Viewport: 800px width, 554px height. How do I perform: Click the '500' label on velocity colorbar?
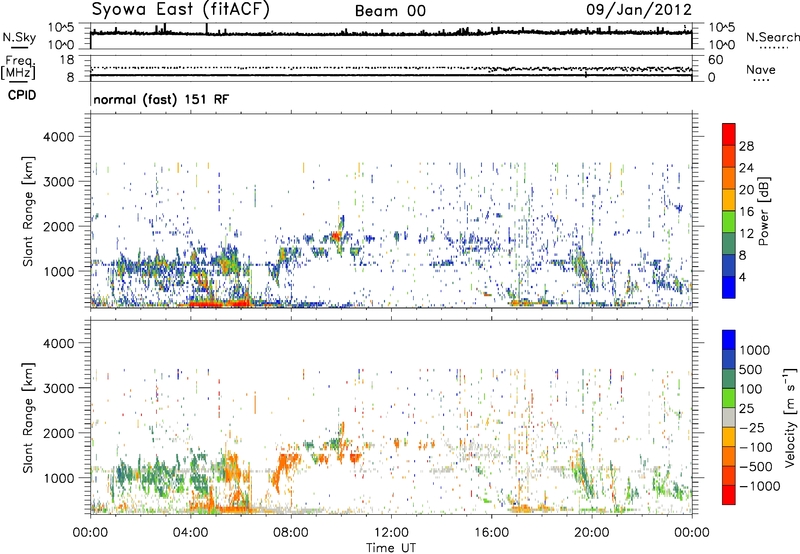751,369
